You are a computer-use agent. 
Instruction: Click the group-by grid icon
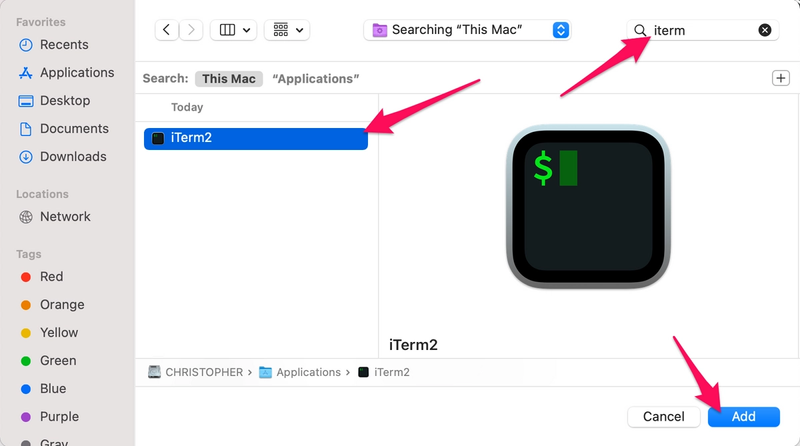281,30
